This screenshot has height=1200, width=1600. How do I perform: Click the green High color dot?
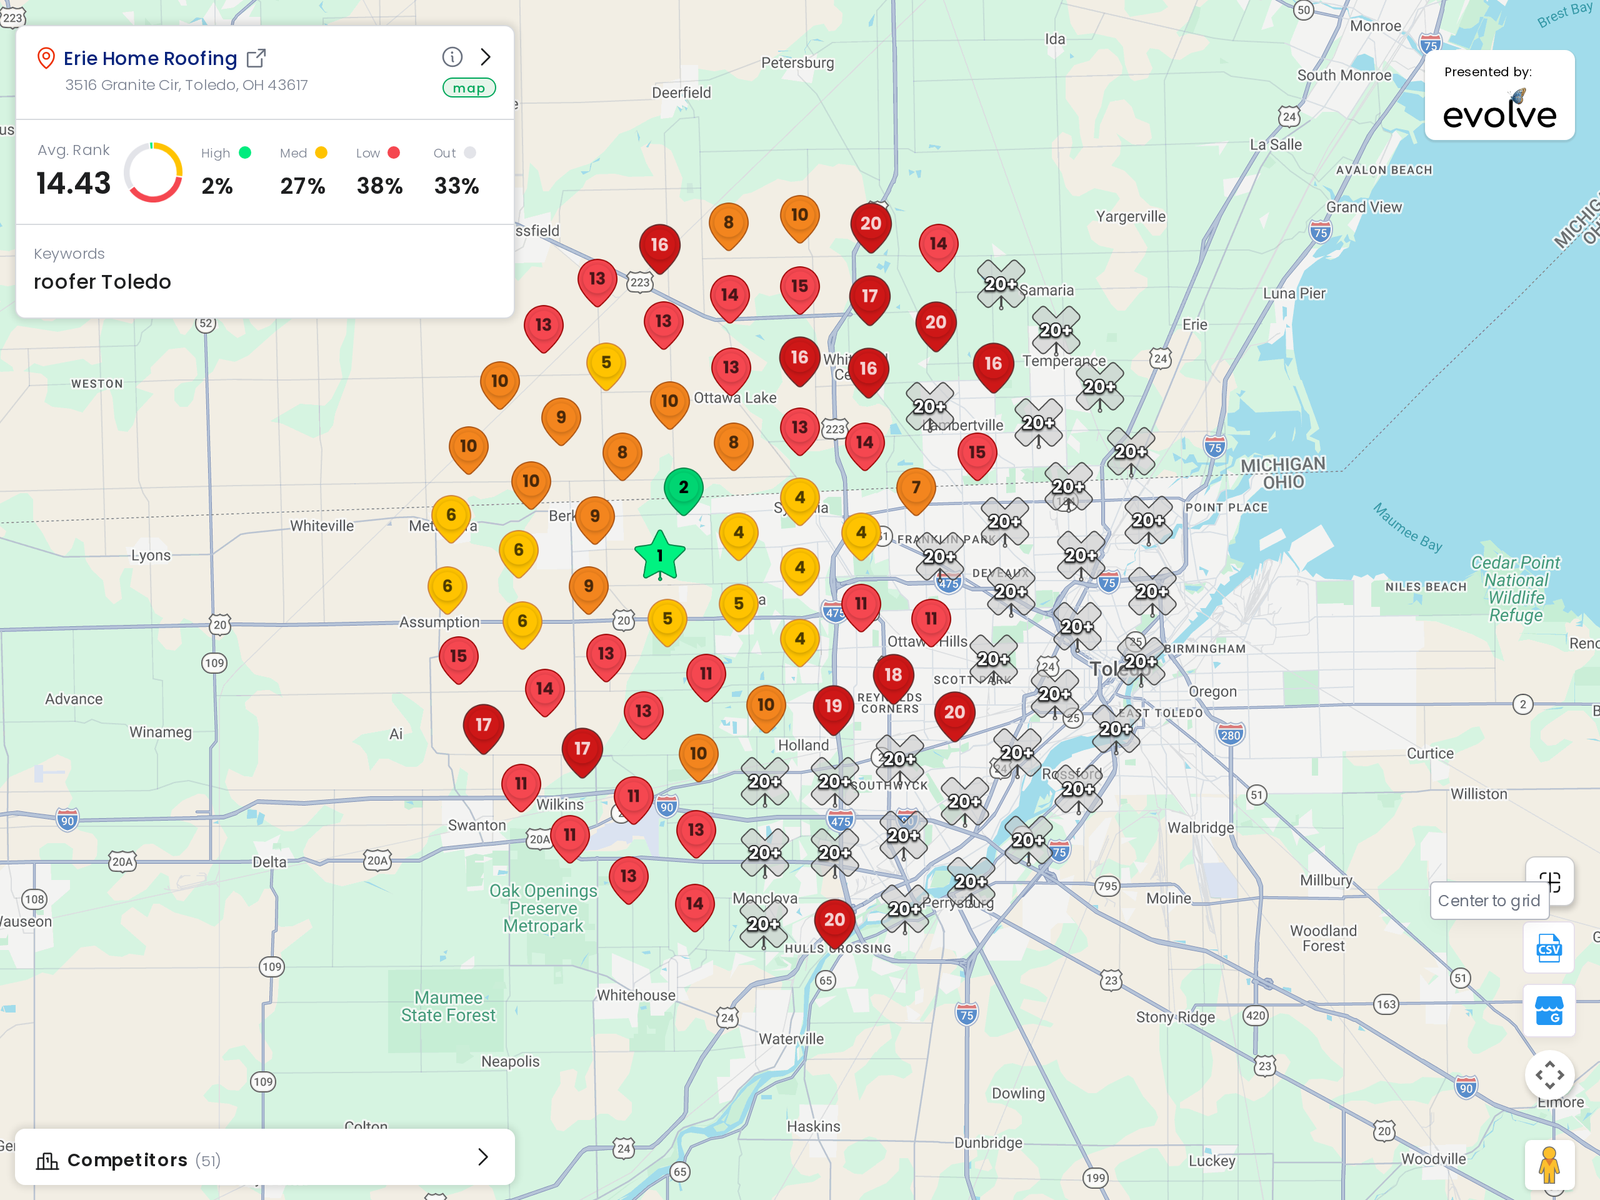pos(245,153)
